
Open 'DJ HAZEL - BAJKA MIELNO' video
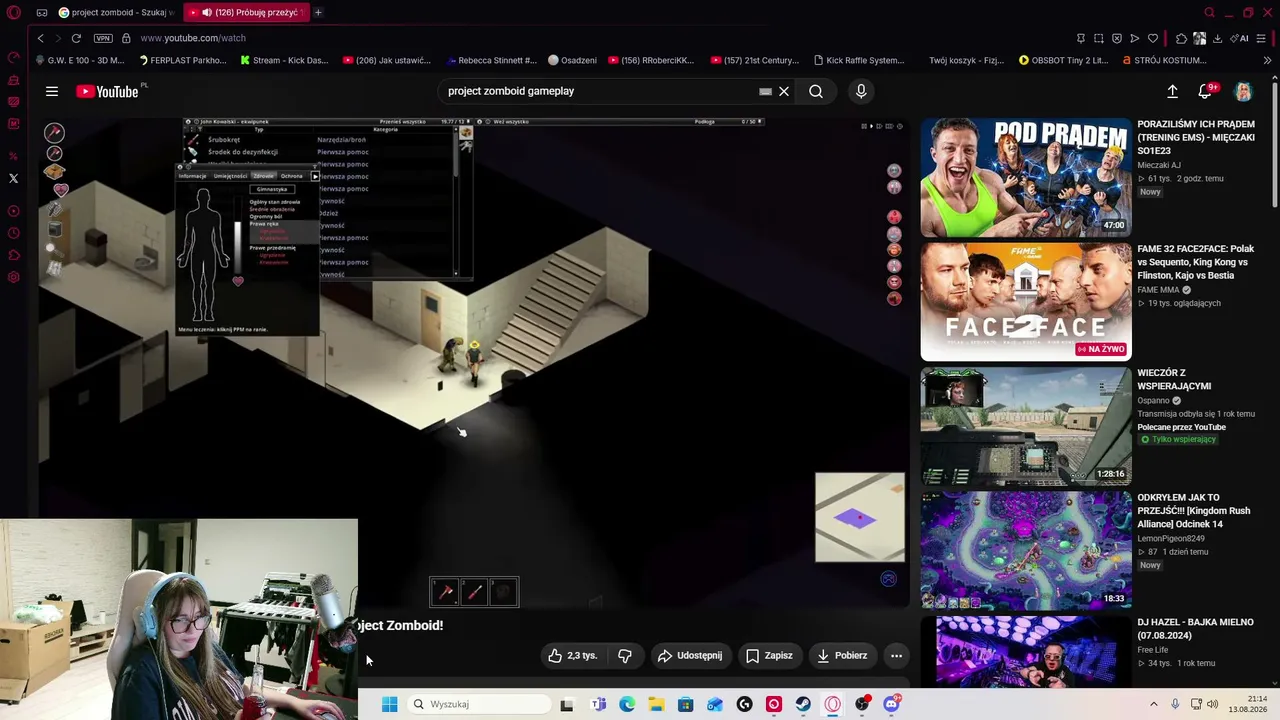tap(1026, 650)
